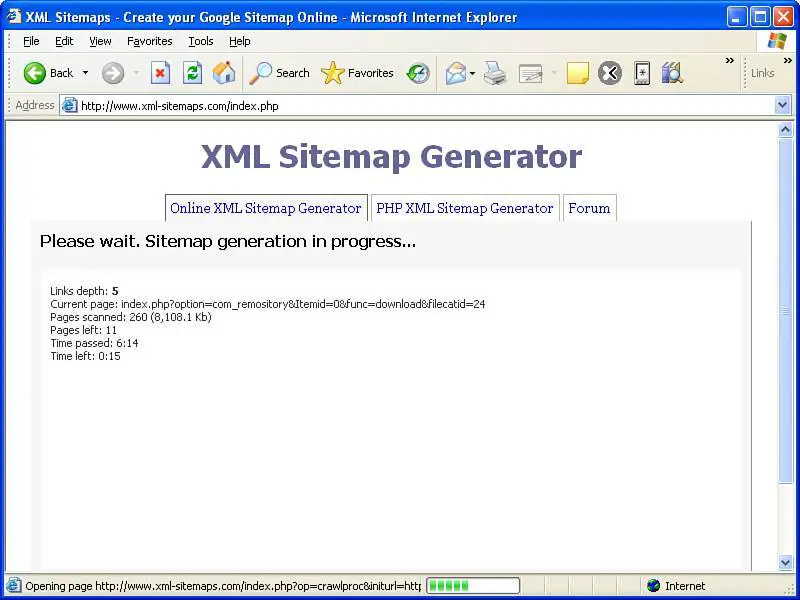Screen dimensions: 800x600
Task: Click the Forward arrow button
Action: pyautogui.click(x=113, y=73)
